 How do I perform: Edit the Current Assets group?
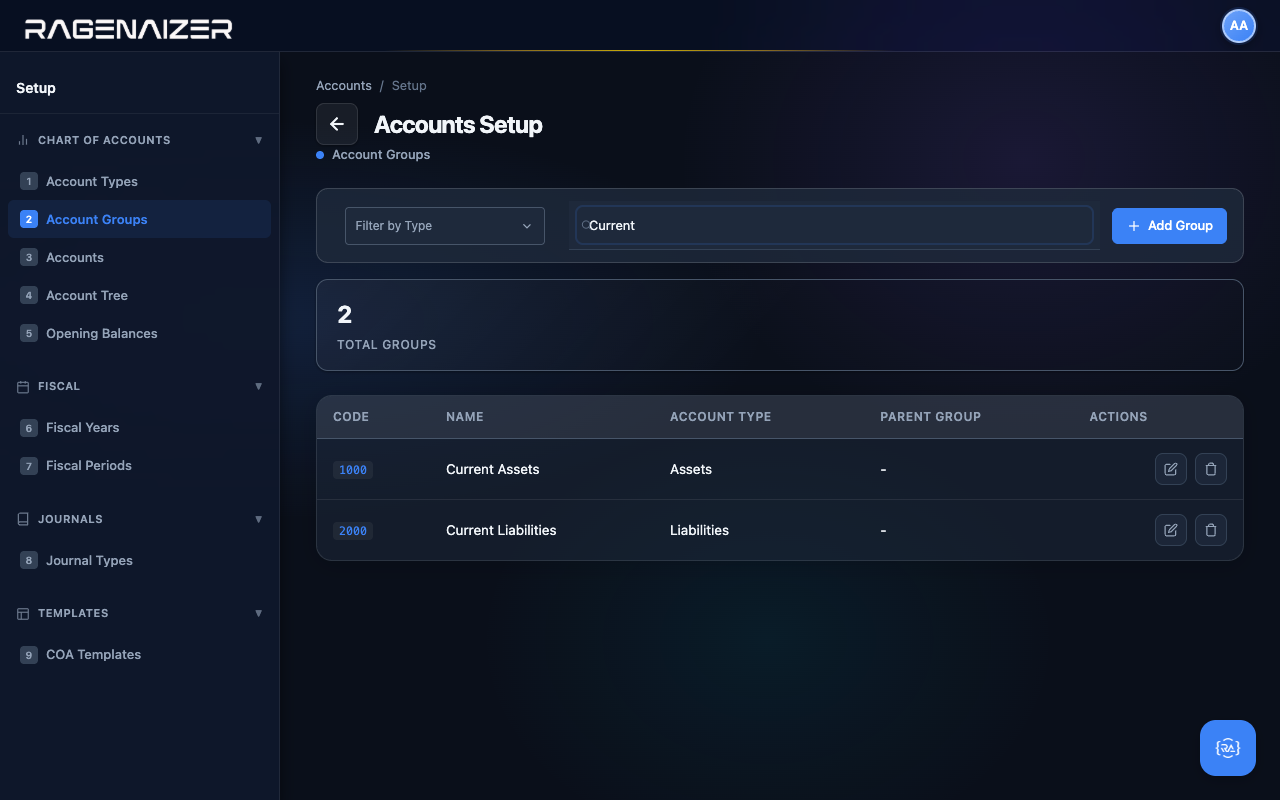click(1171, 469)
